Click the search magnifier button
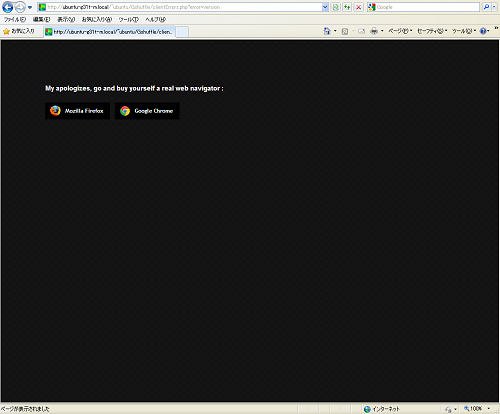The height and width of the screenshot is (414, 500). coord(487,7)
